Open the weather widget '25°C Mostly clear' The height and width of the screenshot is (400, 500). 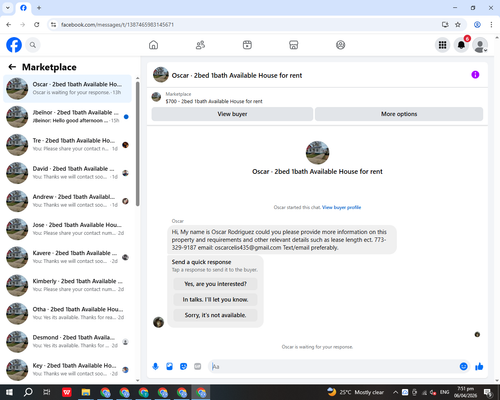coord(355,392)
